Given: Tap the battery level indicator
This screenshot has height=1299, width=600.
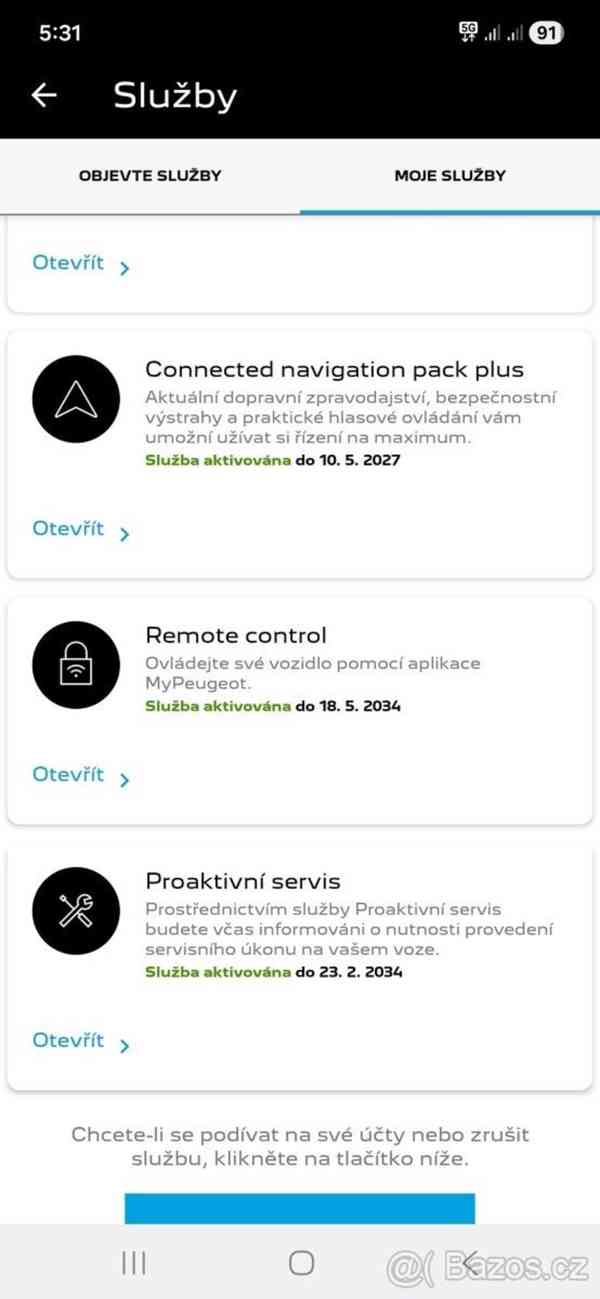Looking at the screenshot, I should 546,33.
